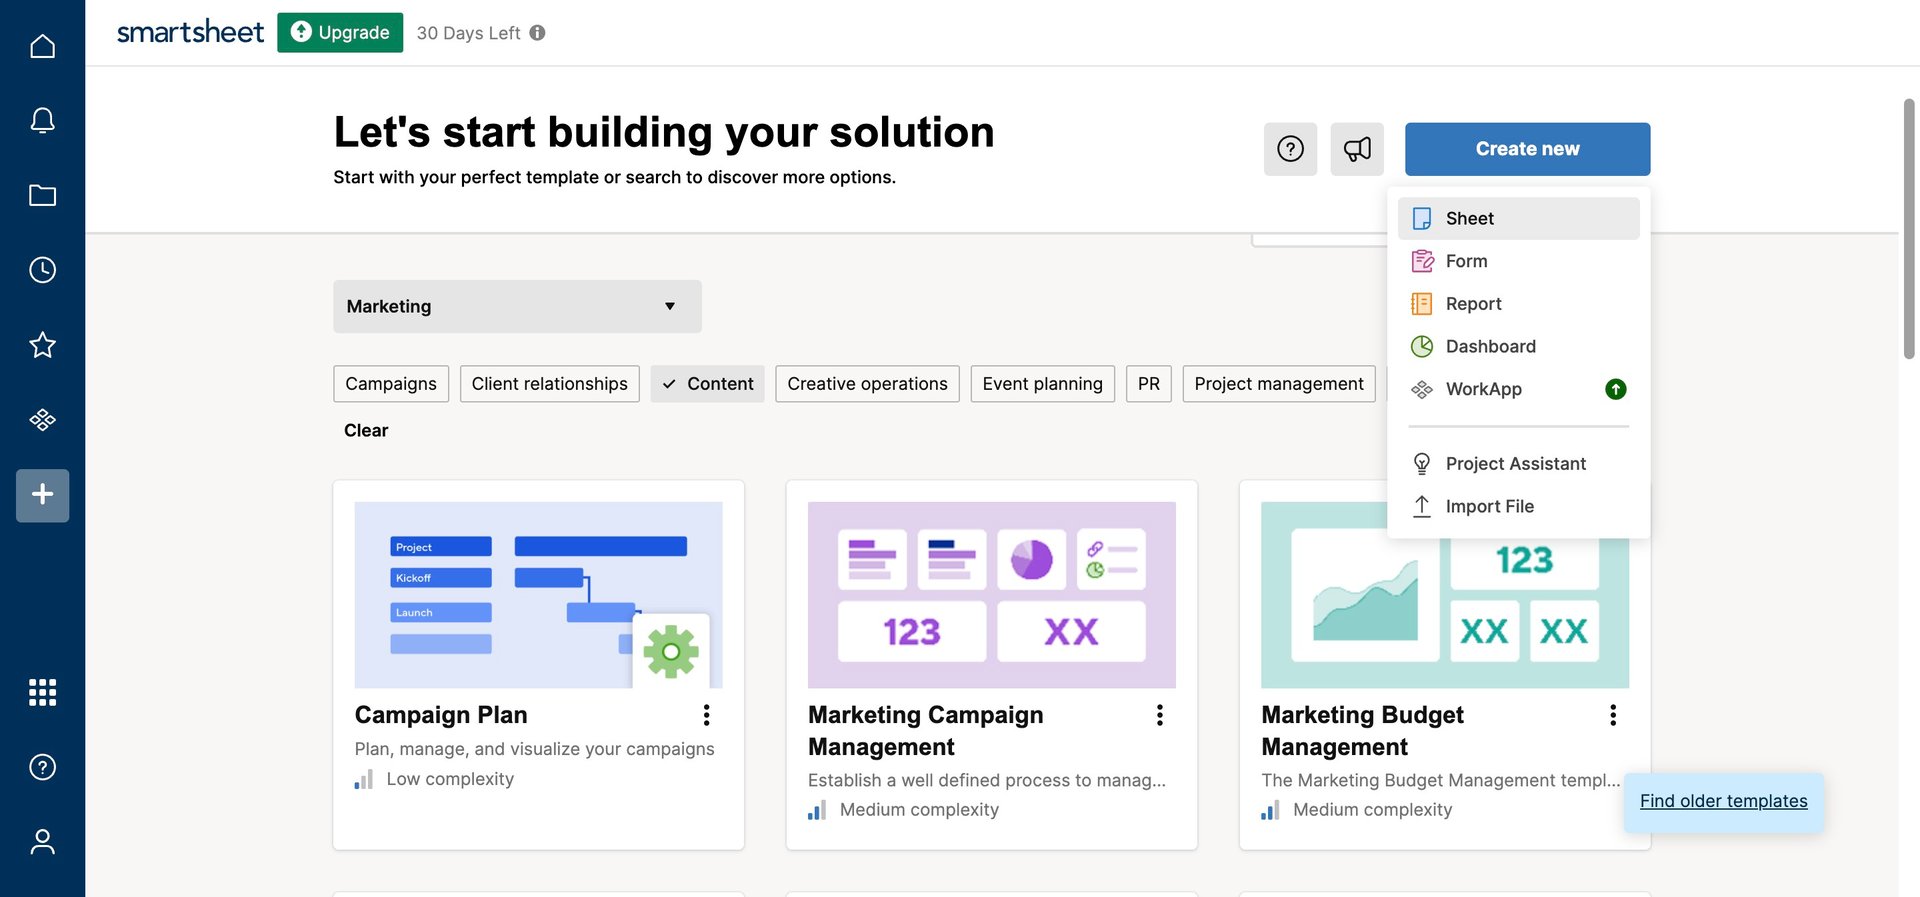This screenshot has width=1920, height=897.
Task: Click the announcements megaphone icon
Action: point(1357,149)
